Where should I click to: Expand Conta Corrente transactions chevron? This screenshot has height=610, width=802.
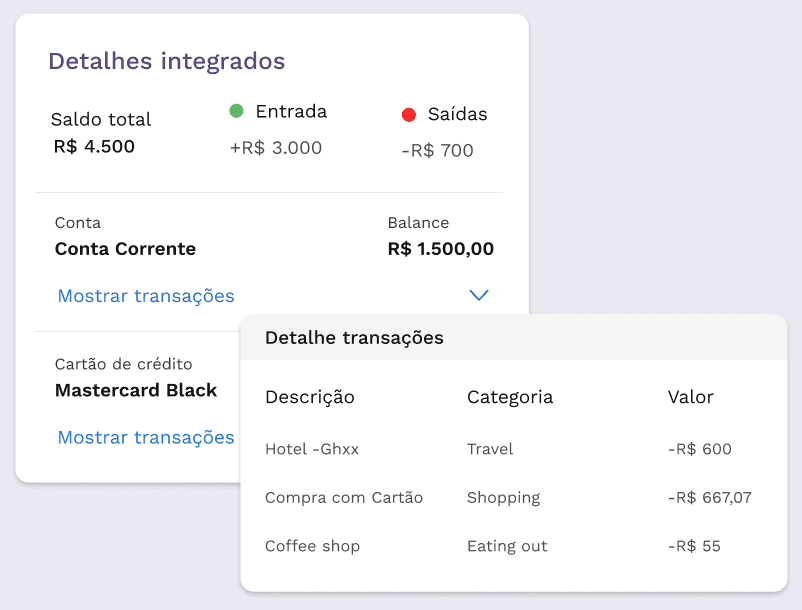pyautogui.click(x=479, y=296)
